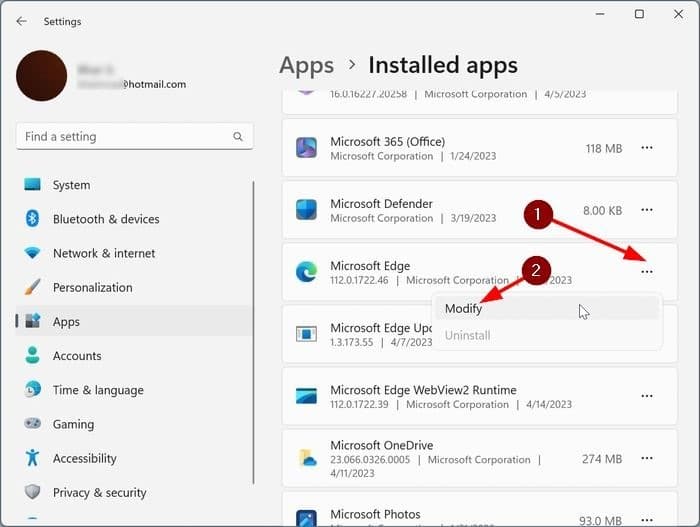
Task: Click the Personalization paintbrush icon
Action: tap(32, 287)
